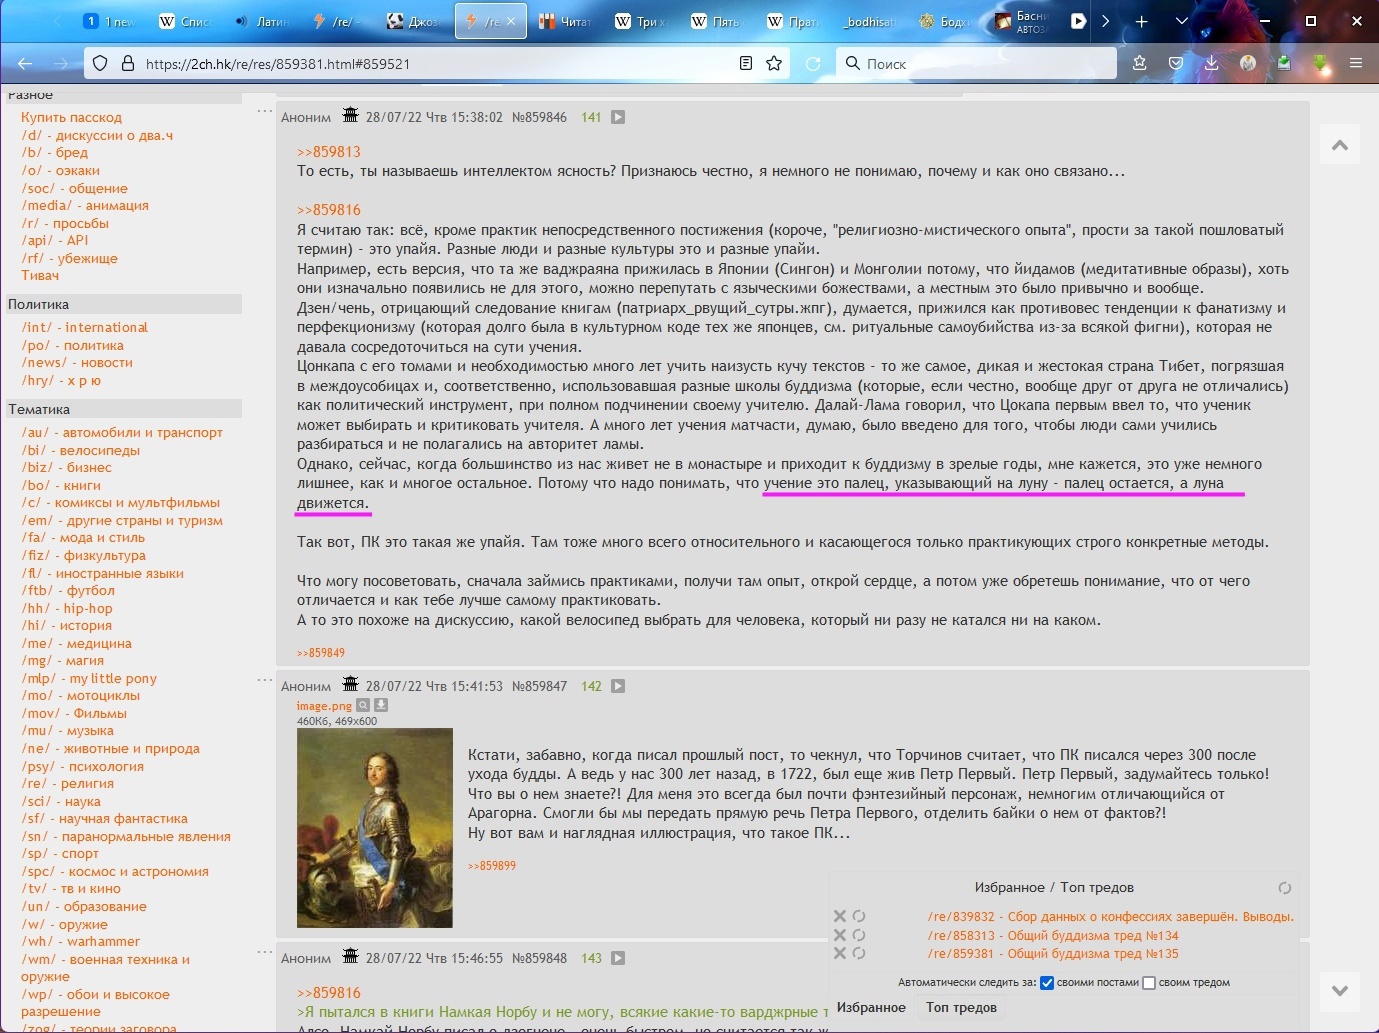Switch to the 'Читат' tab
Image resolution: width=1379 pixels, height=1033 pixels.
point(566,21)
